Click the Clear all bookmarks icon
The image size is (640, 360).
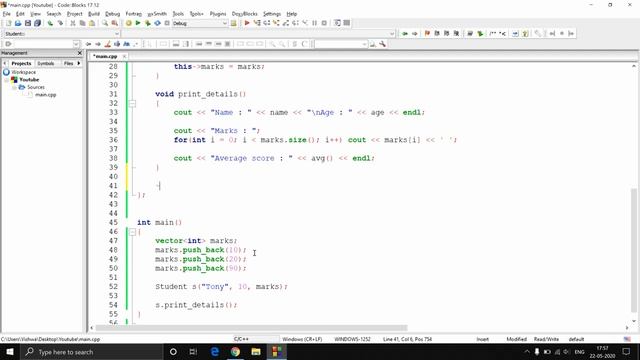(456, 33)
